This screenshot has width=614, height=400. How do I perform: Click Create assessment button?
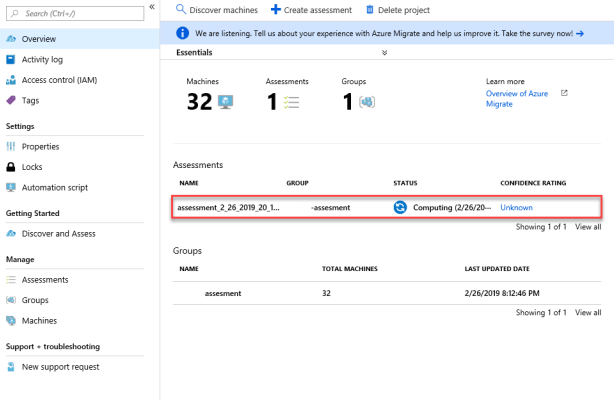tap(312, 10)
